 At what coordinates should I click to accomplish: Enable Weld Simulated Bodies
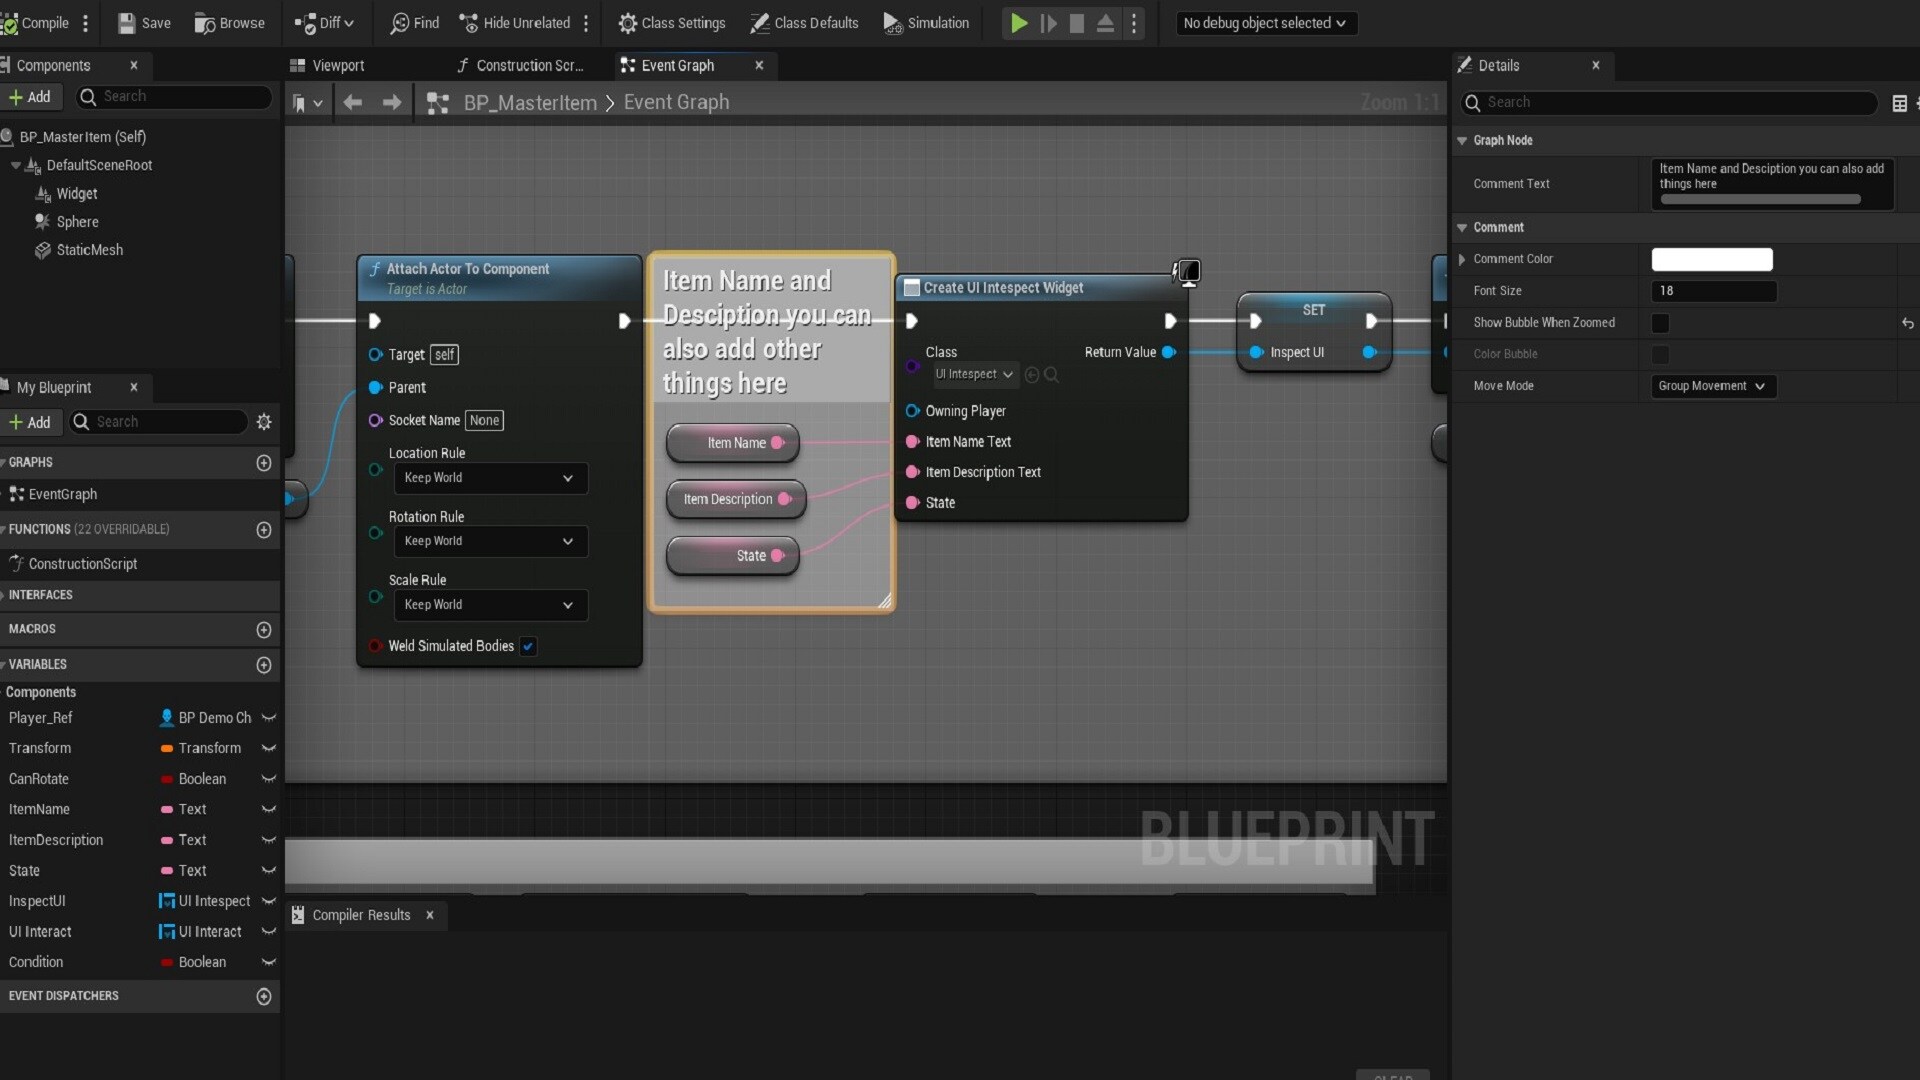[528, 647]
